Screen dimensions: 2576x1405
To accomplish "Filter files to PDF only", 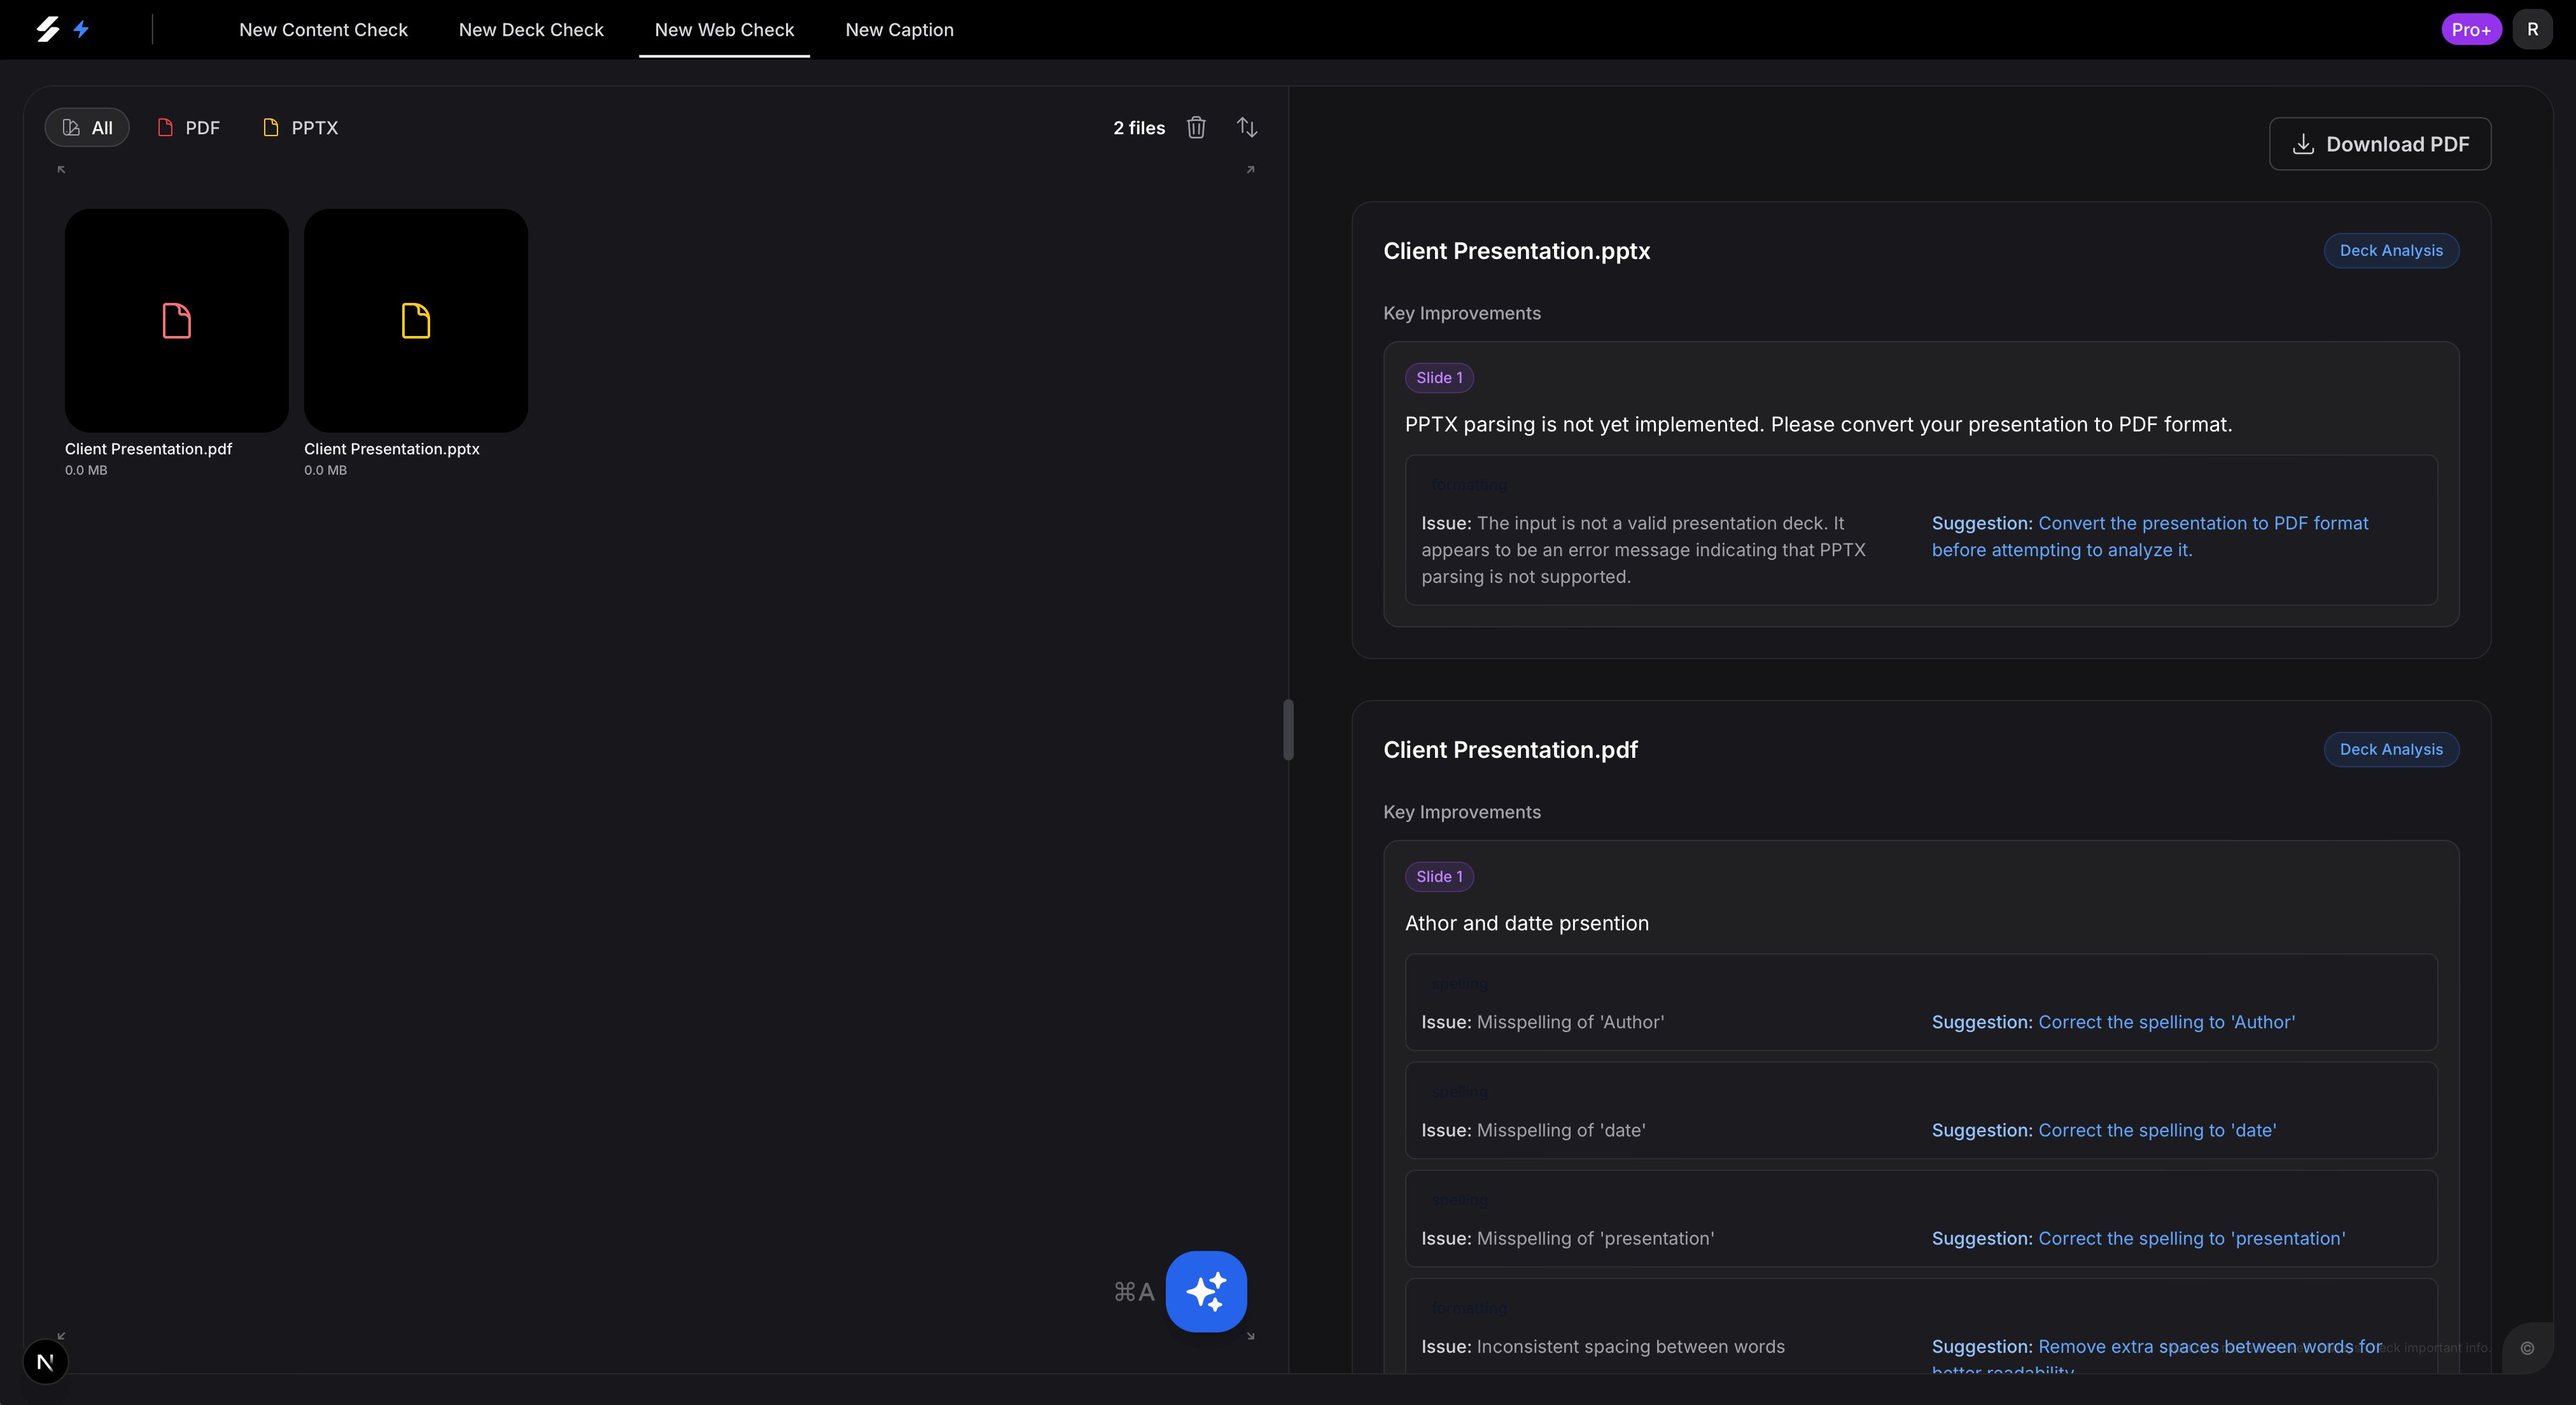I will (189, 127).
